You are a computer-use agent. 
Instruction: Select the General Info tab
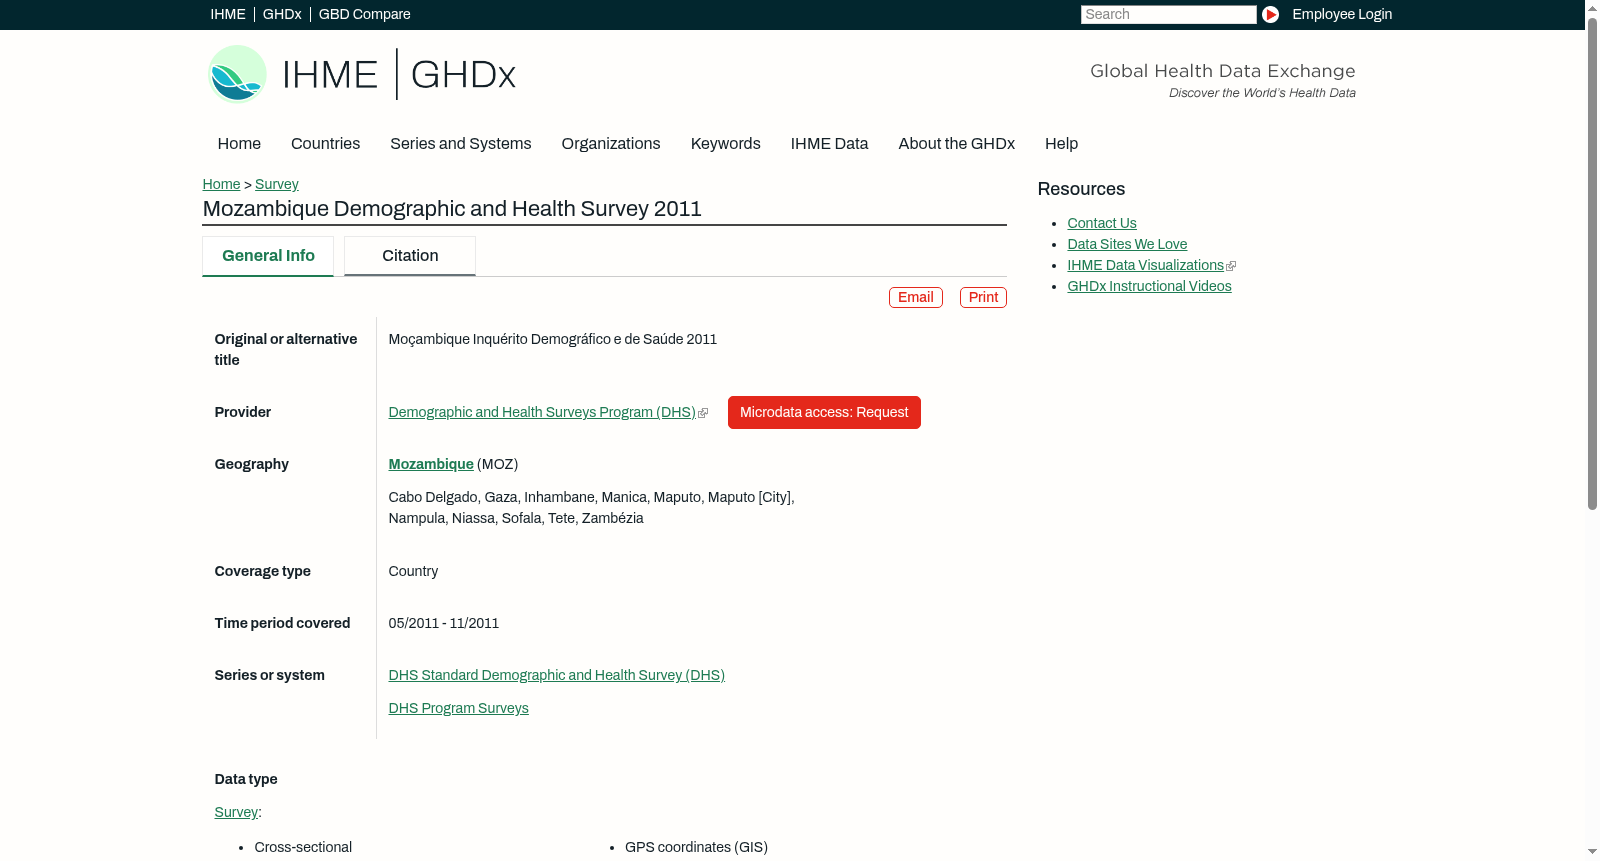tap(268, 256)
